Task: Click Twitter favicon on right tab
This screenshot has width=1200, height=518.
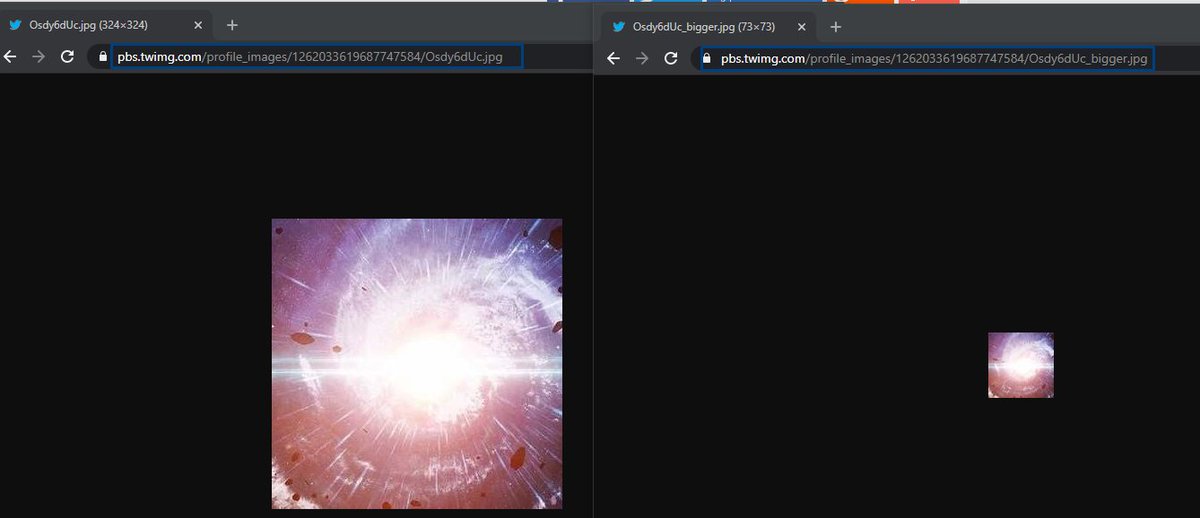Action: coord(619,26)
